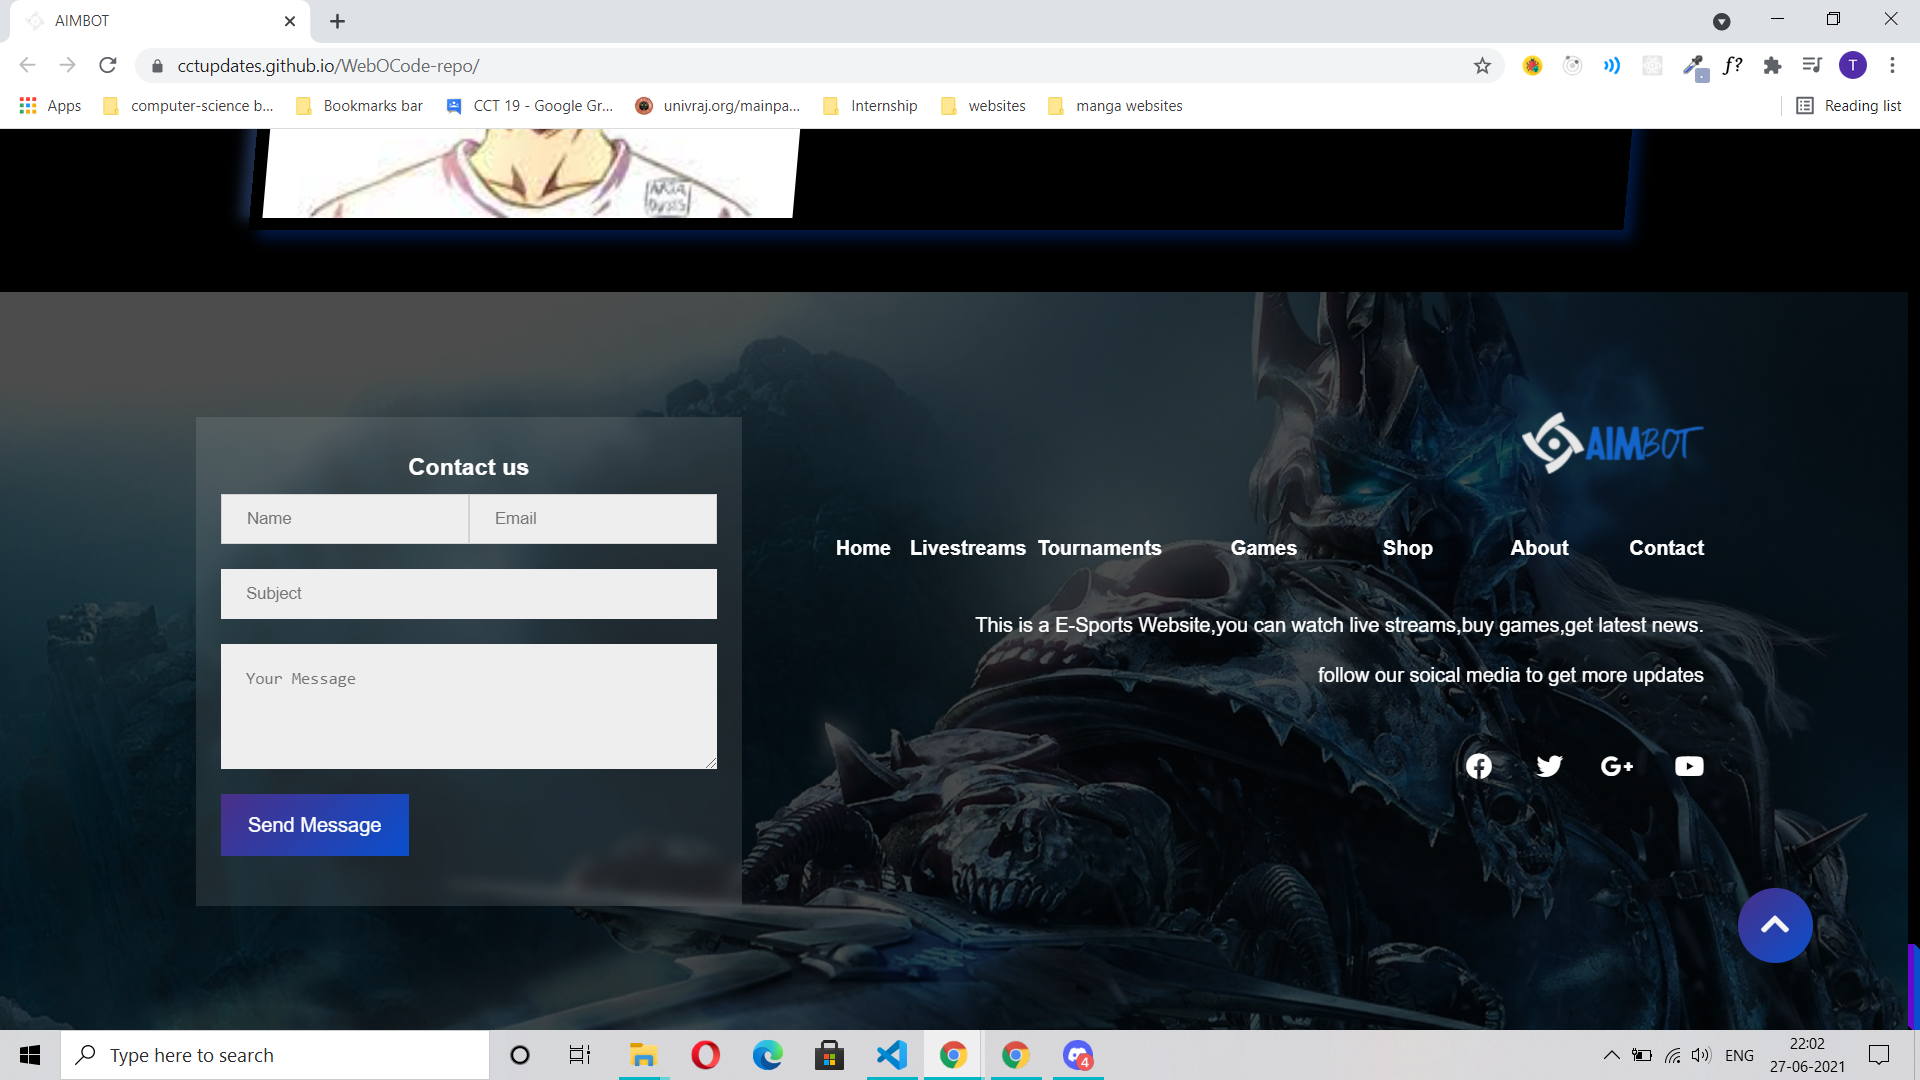Open Livestreams in footer navigation
The image size is (1920, 1080).
968,548
